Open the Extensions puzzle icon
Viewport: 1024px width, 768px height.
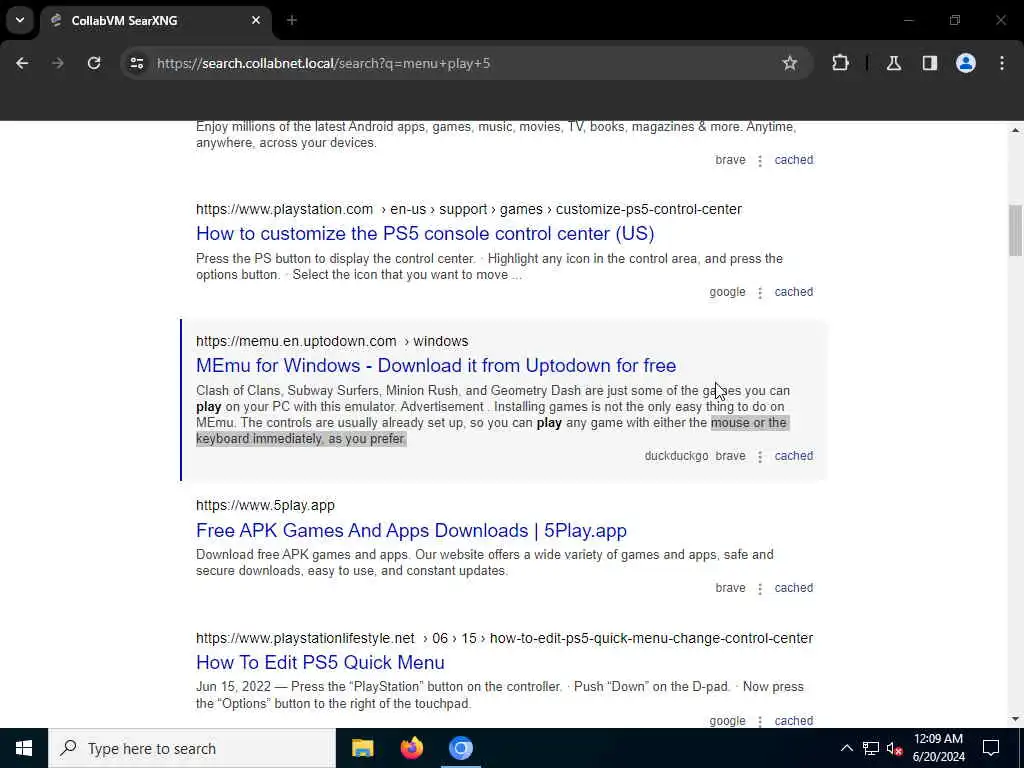pyautogui.click(x=840, y=63)
